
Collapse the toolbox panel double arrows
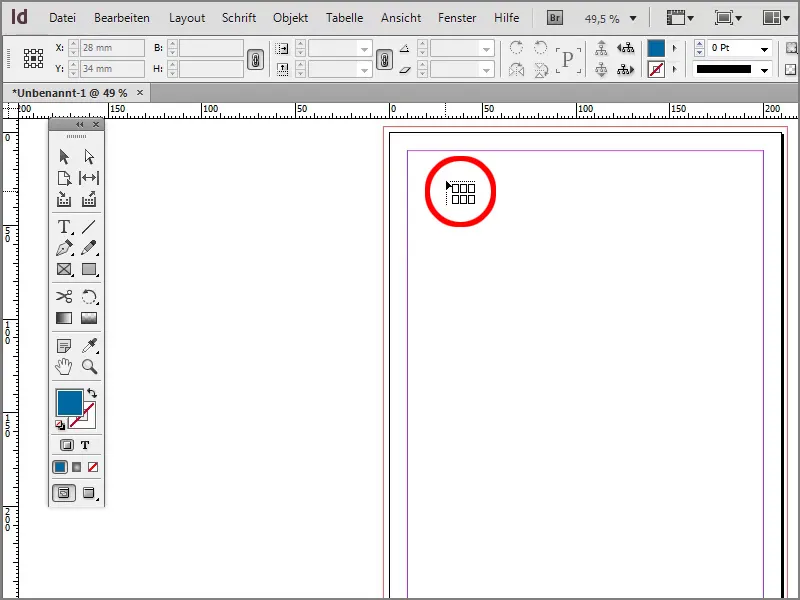coord(80,124)
